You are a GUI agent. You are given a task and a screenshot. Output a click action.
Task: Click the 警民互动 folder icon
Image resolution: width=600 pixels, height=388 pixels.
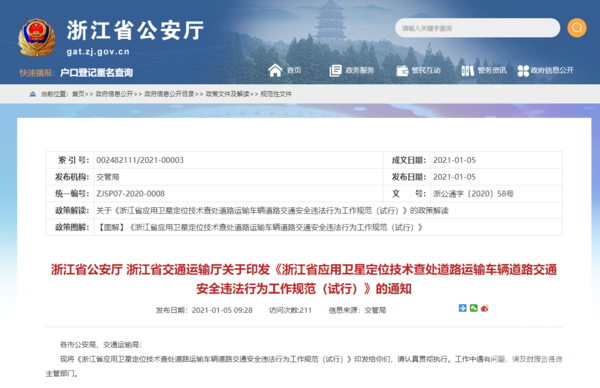point(402,70)
